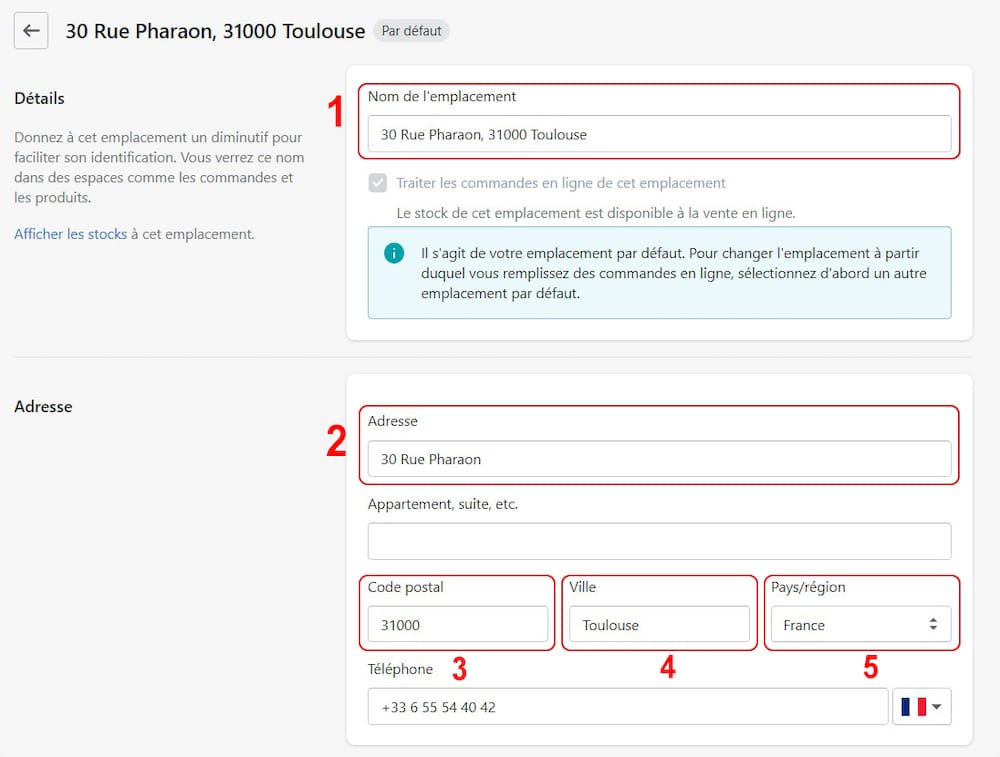
Task: Open "Afficher les stocks" link
Action: [x=70, y=234]
